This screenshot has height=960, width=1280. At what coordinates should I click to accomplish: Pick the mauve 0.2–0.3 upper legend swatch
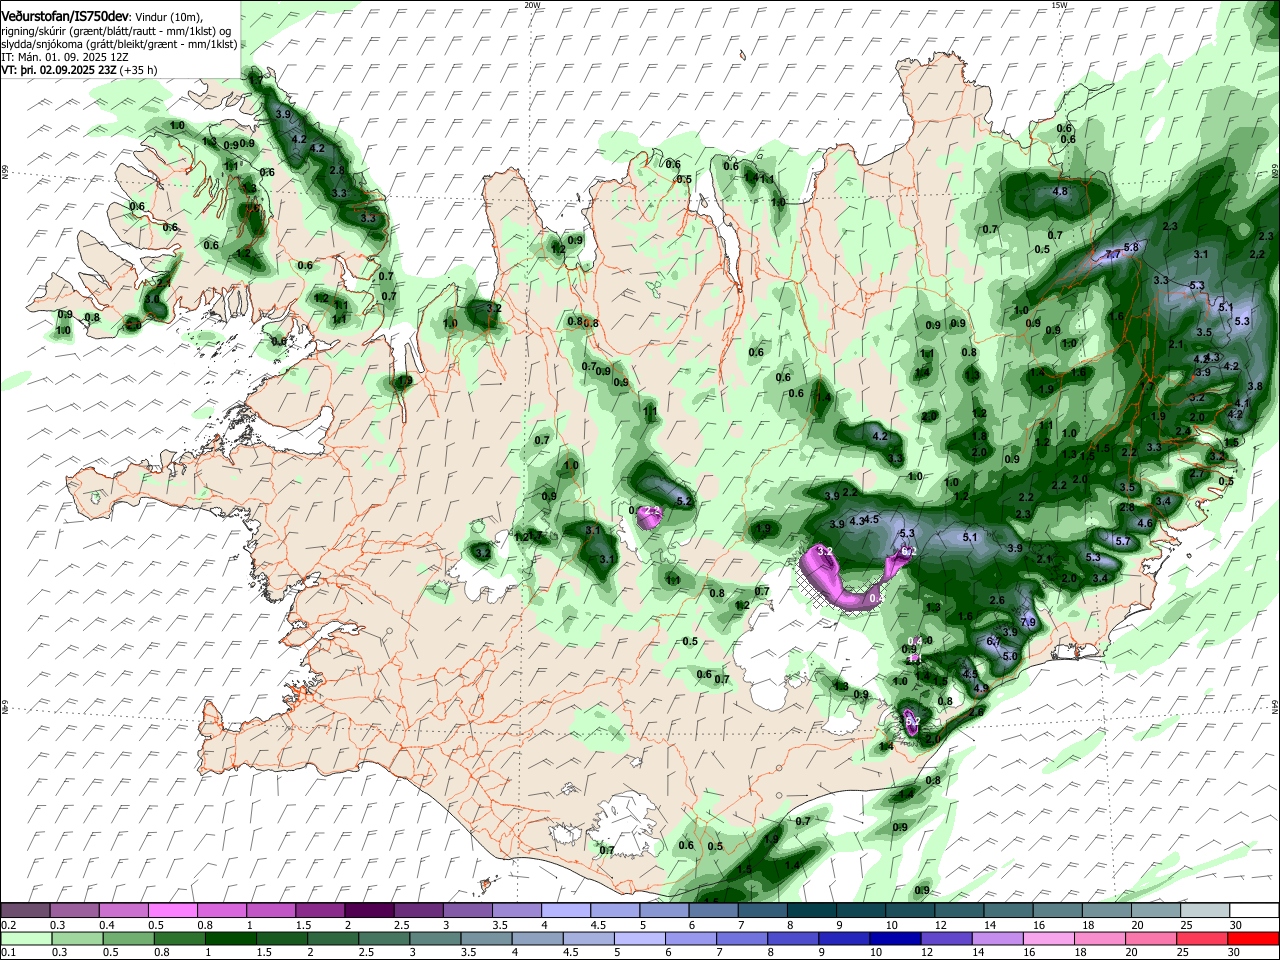[x=27, y=911]
